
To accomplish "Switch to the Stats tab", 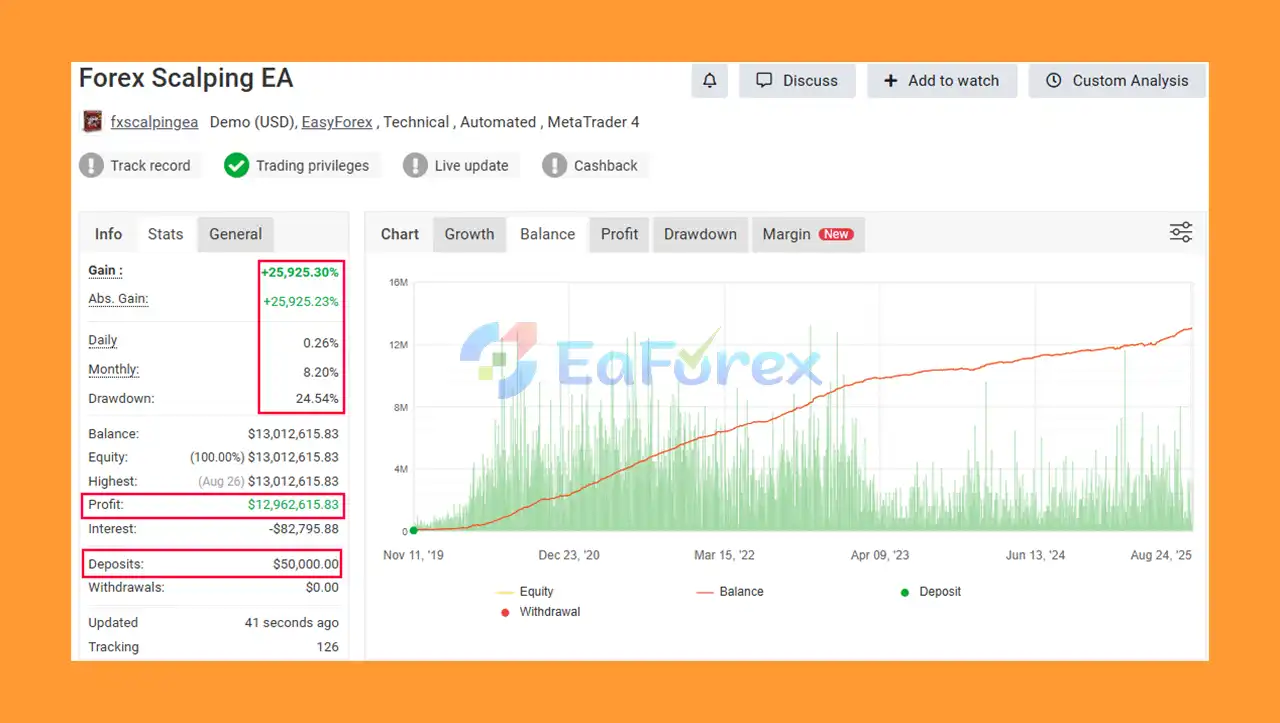I will point(165,234).
